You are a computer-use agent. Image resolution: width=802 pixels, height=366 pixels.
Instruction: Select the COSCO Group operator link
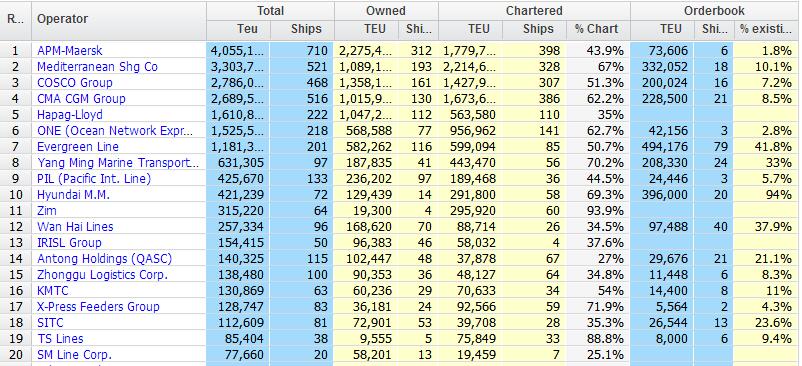pyautogui.click(x=75, y=82)
